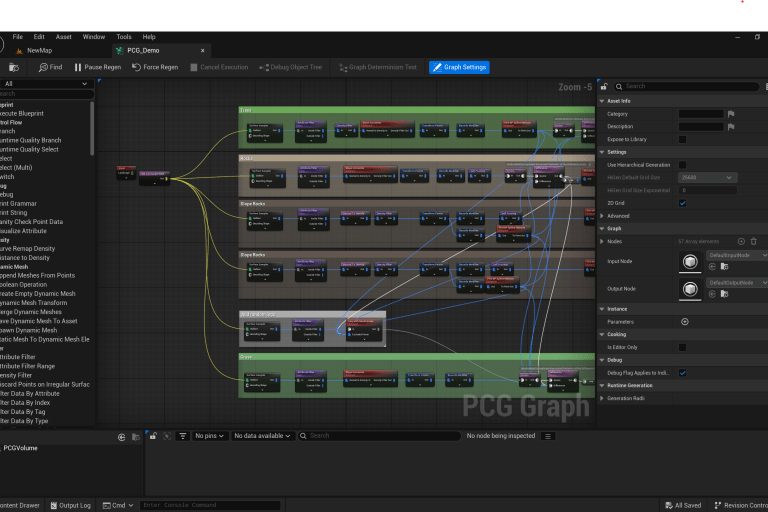Enable the Expose to Library checkbox
768x512 pixels.
coord(682,140)
